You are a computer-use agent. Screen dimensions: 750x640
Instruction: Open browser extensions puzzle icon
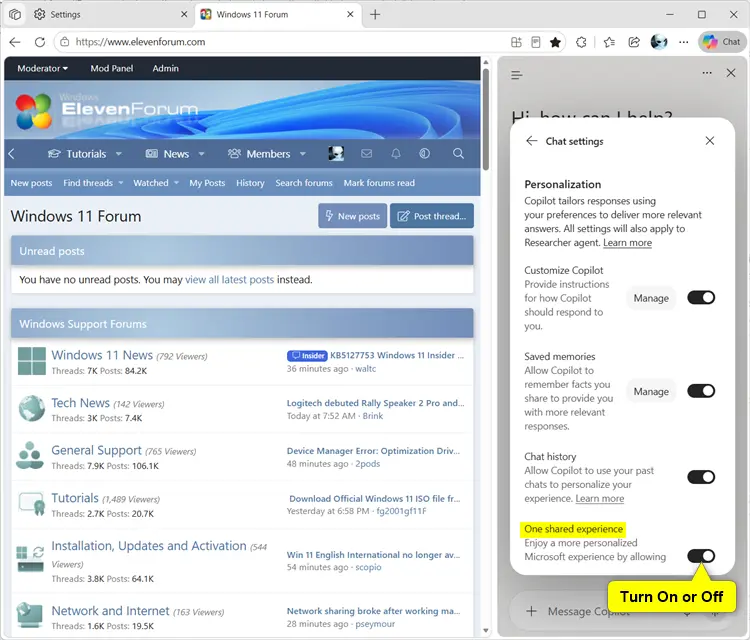pyautogui.click(x=581, y=42)
